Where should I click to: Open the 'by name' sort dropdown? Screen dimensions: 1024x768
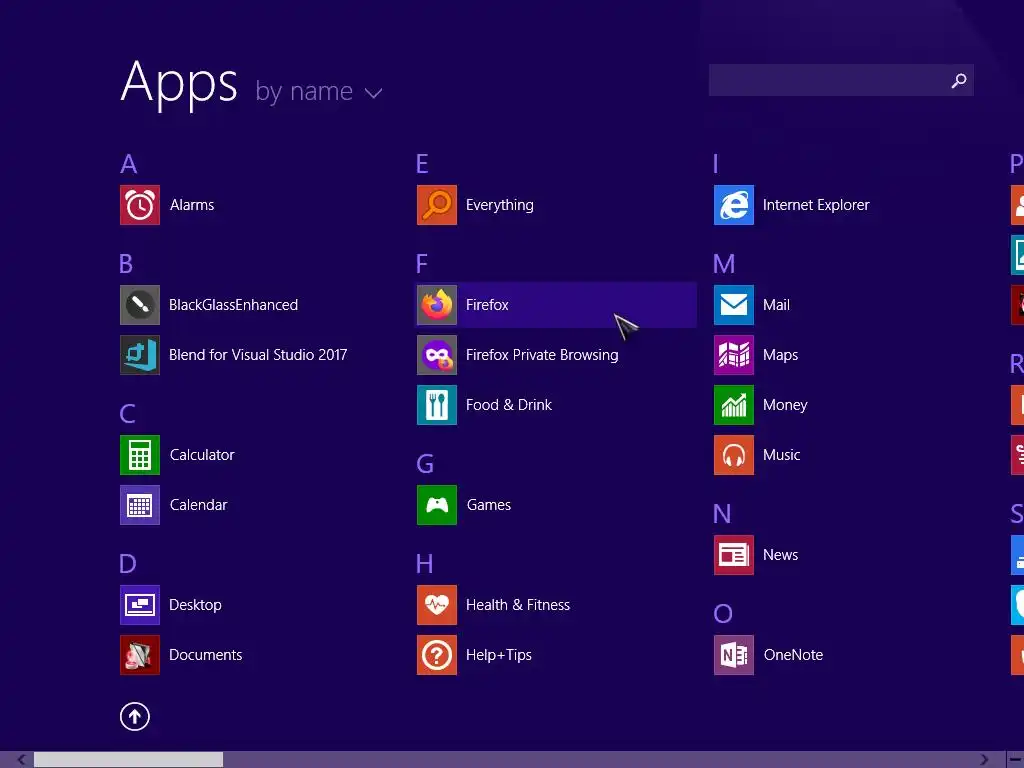[318, 91]
